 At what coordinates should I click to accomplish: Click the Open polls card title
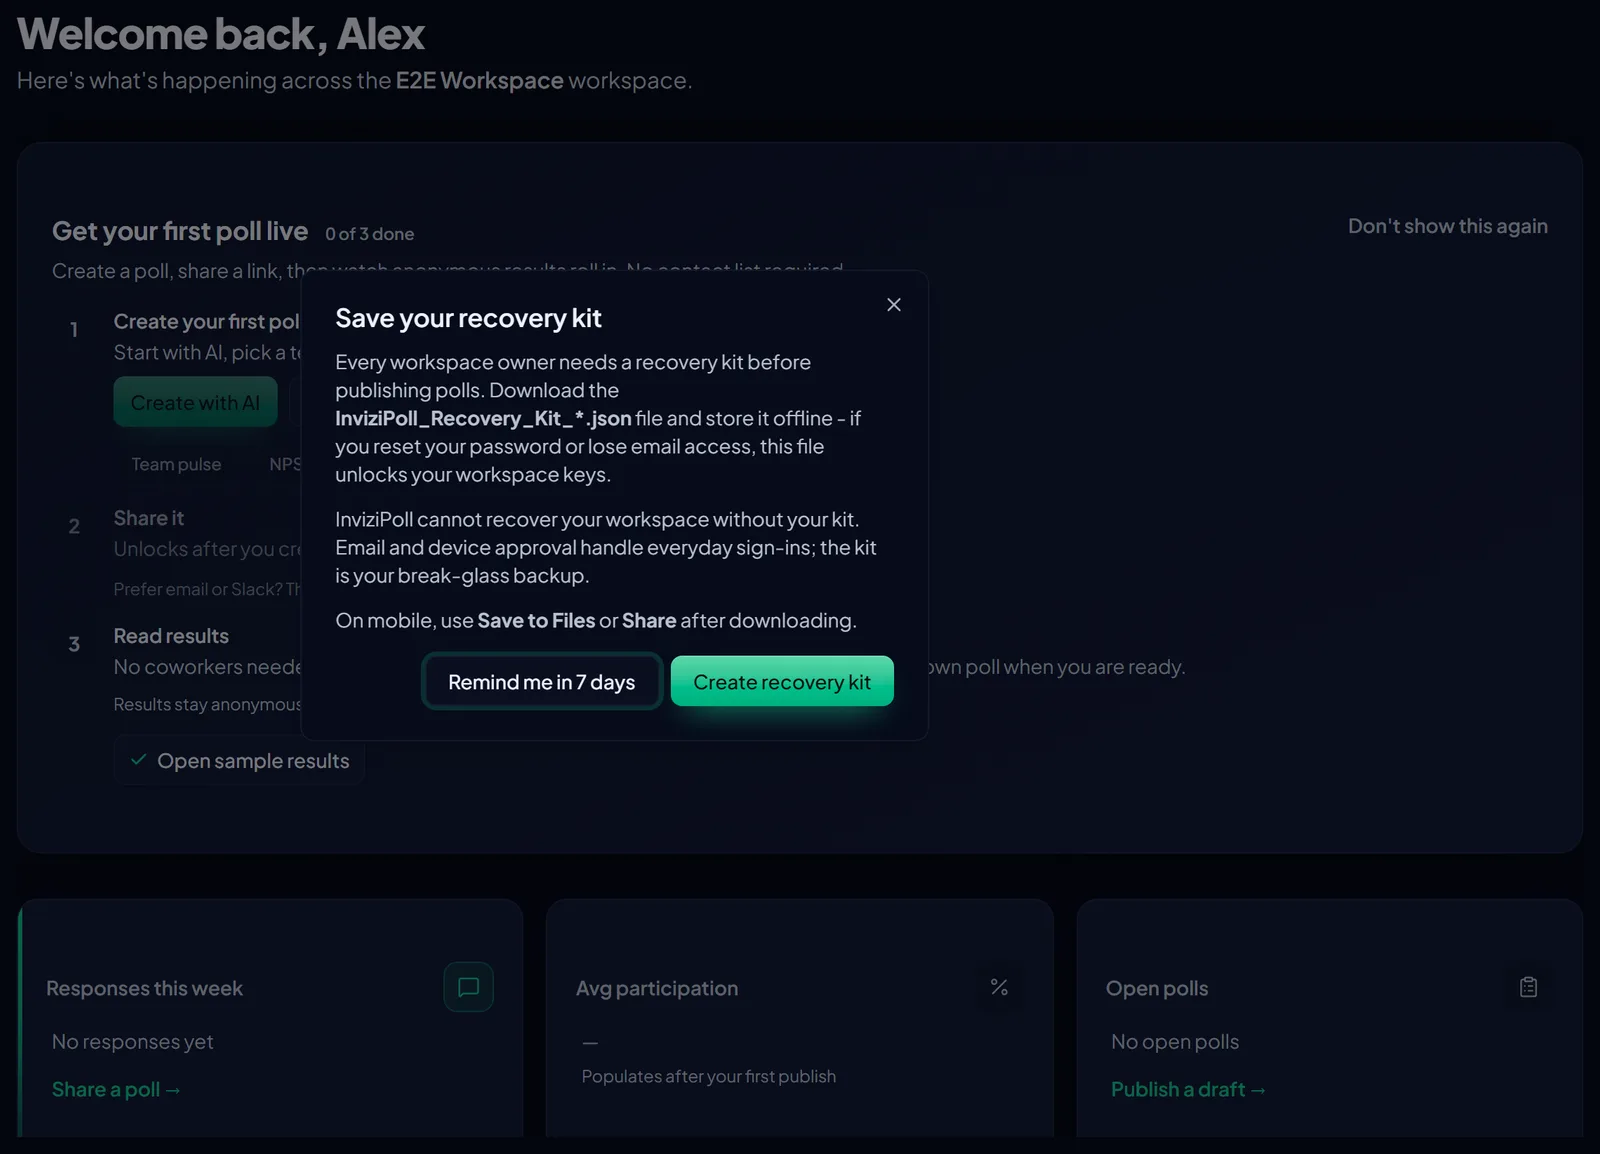(1157, 988)
